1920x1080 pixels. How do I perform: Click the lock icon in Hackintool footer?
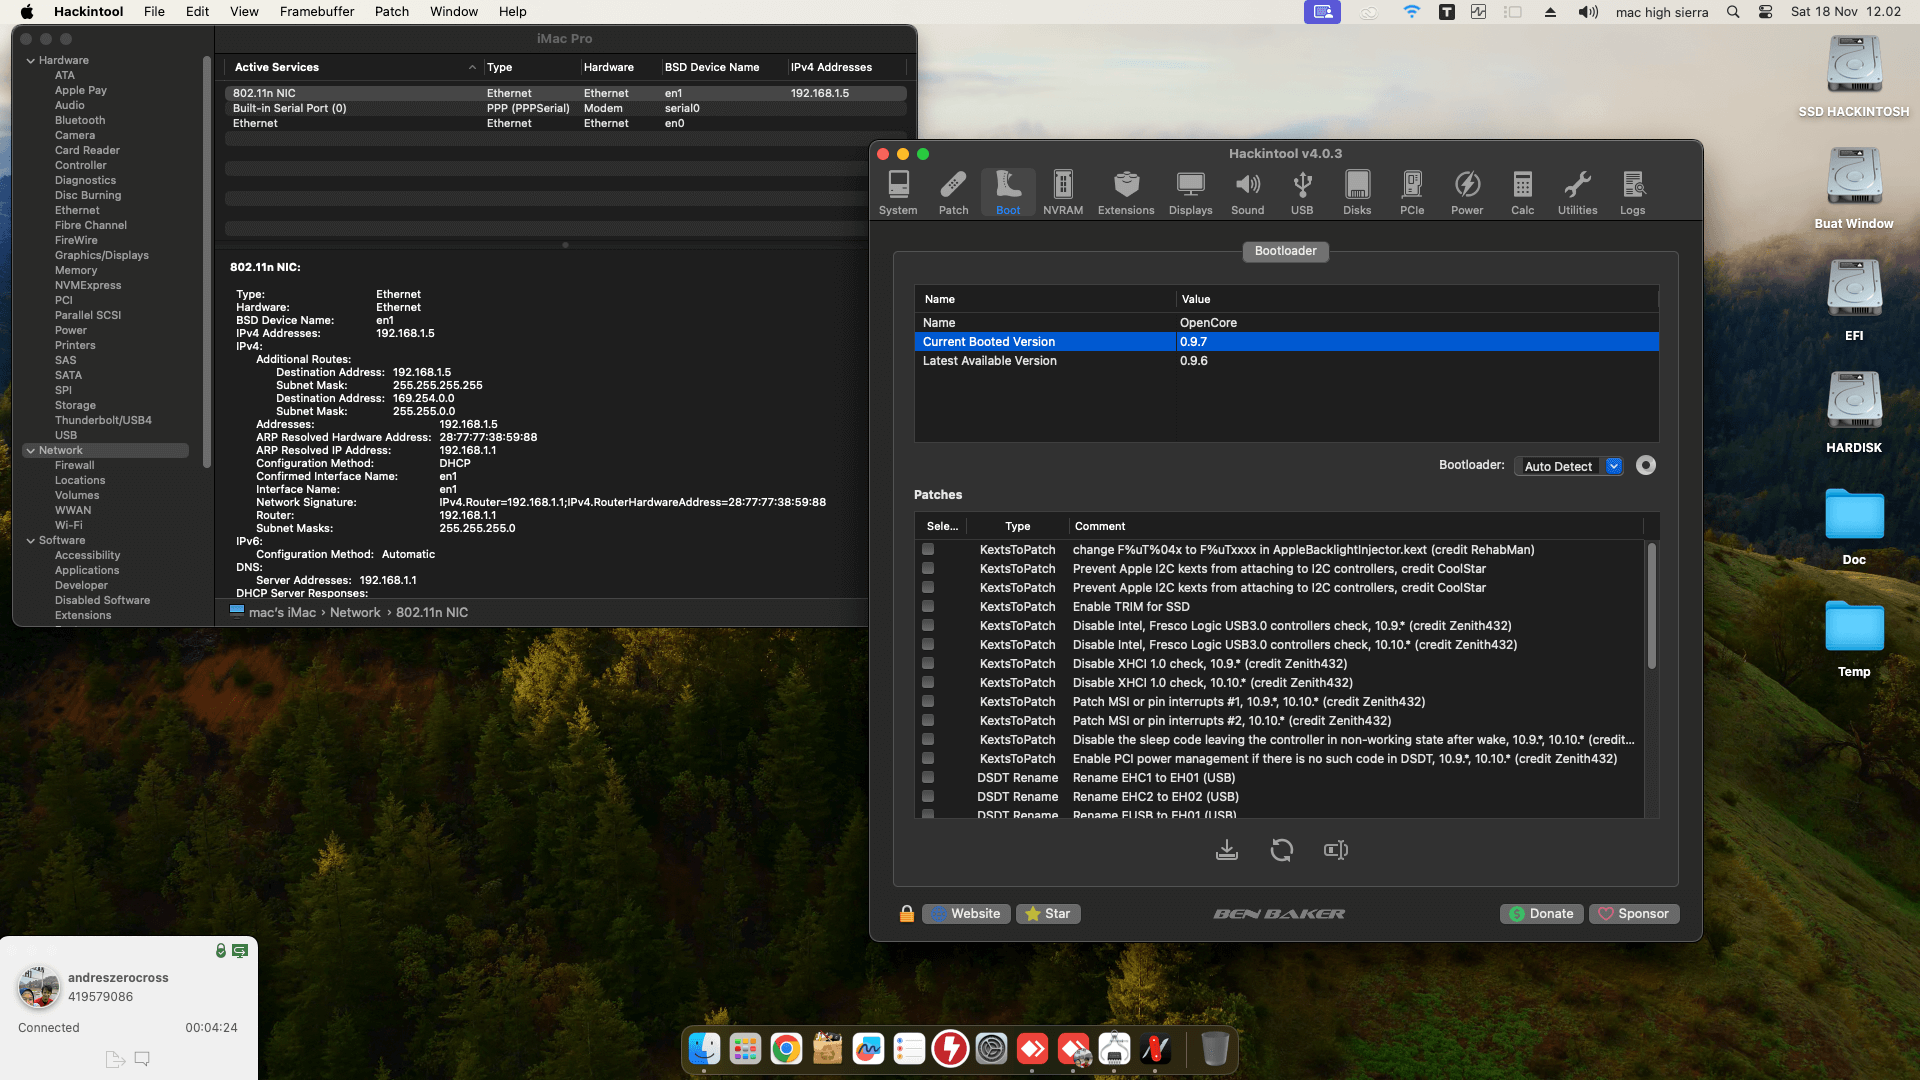[907, 914]
